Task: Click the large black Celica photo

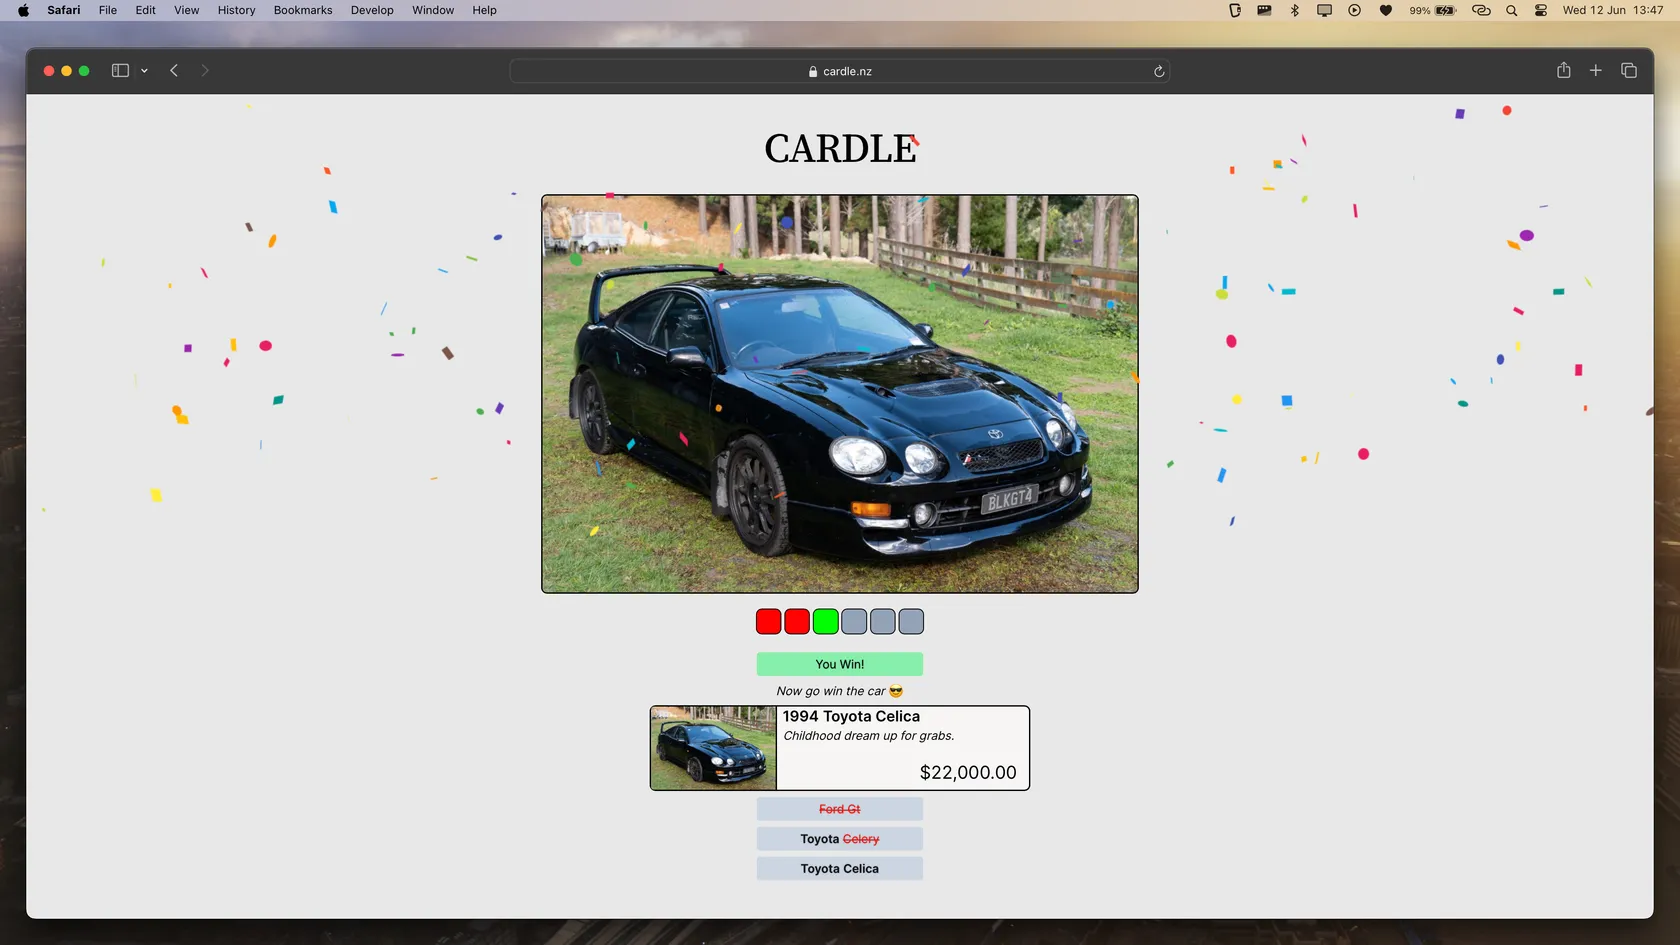Action: pos(839,394)
